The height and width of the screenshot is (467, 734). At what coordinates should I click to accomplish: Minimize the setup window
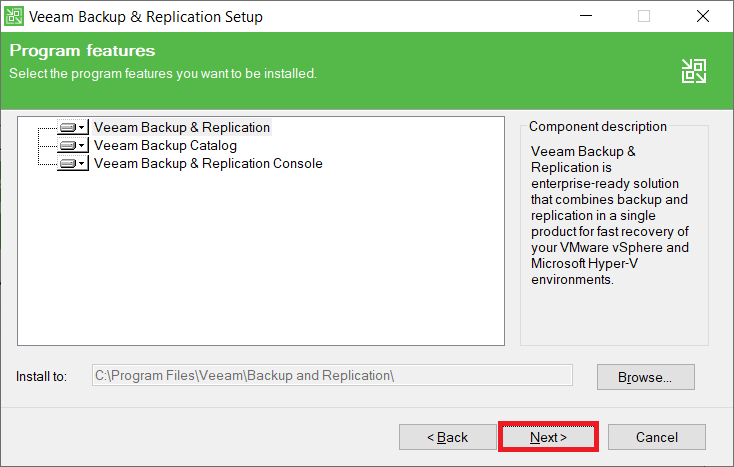585,17
